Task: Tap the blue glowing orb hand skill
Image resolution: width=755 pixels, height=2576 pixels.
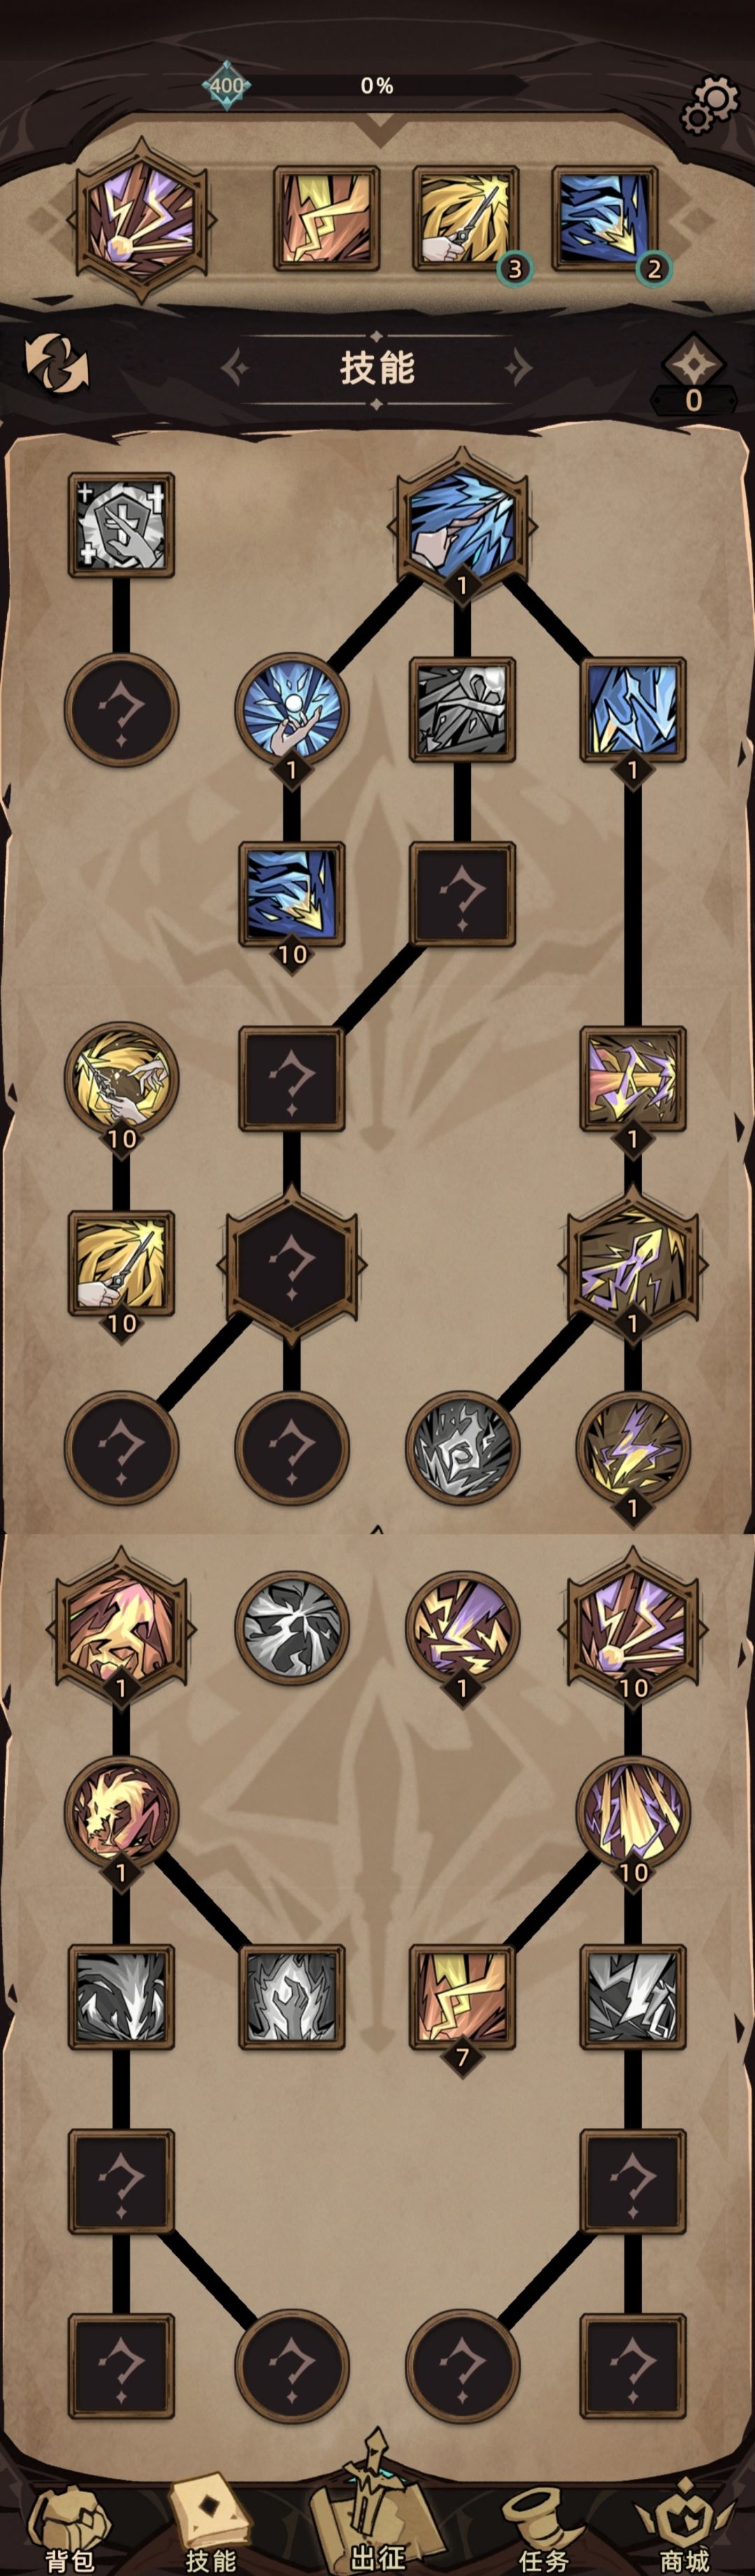Action: coord(291,710)
